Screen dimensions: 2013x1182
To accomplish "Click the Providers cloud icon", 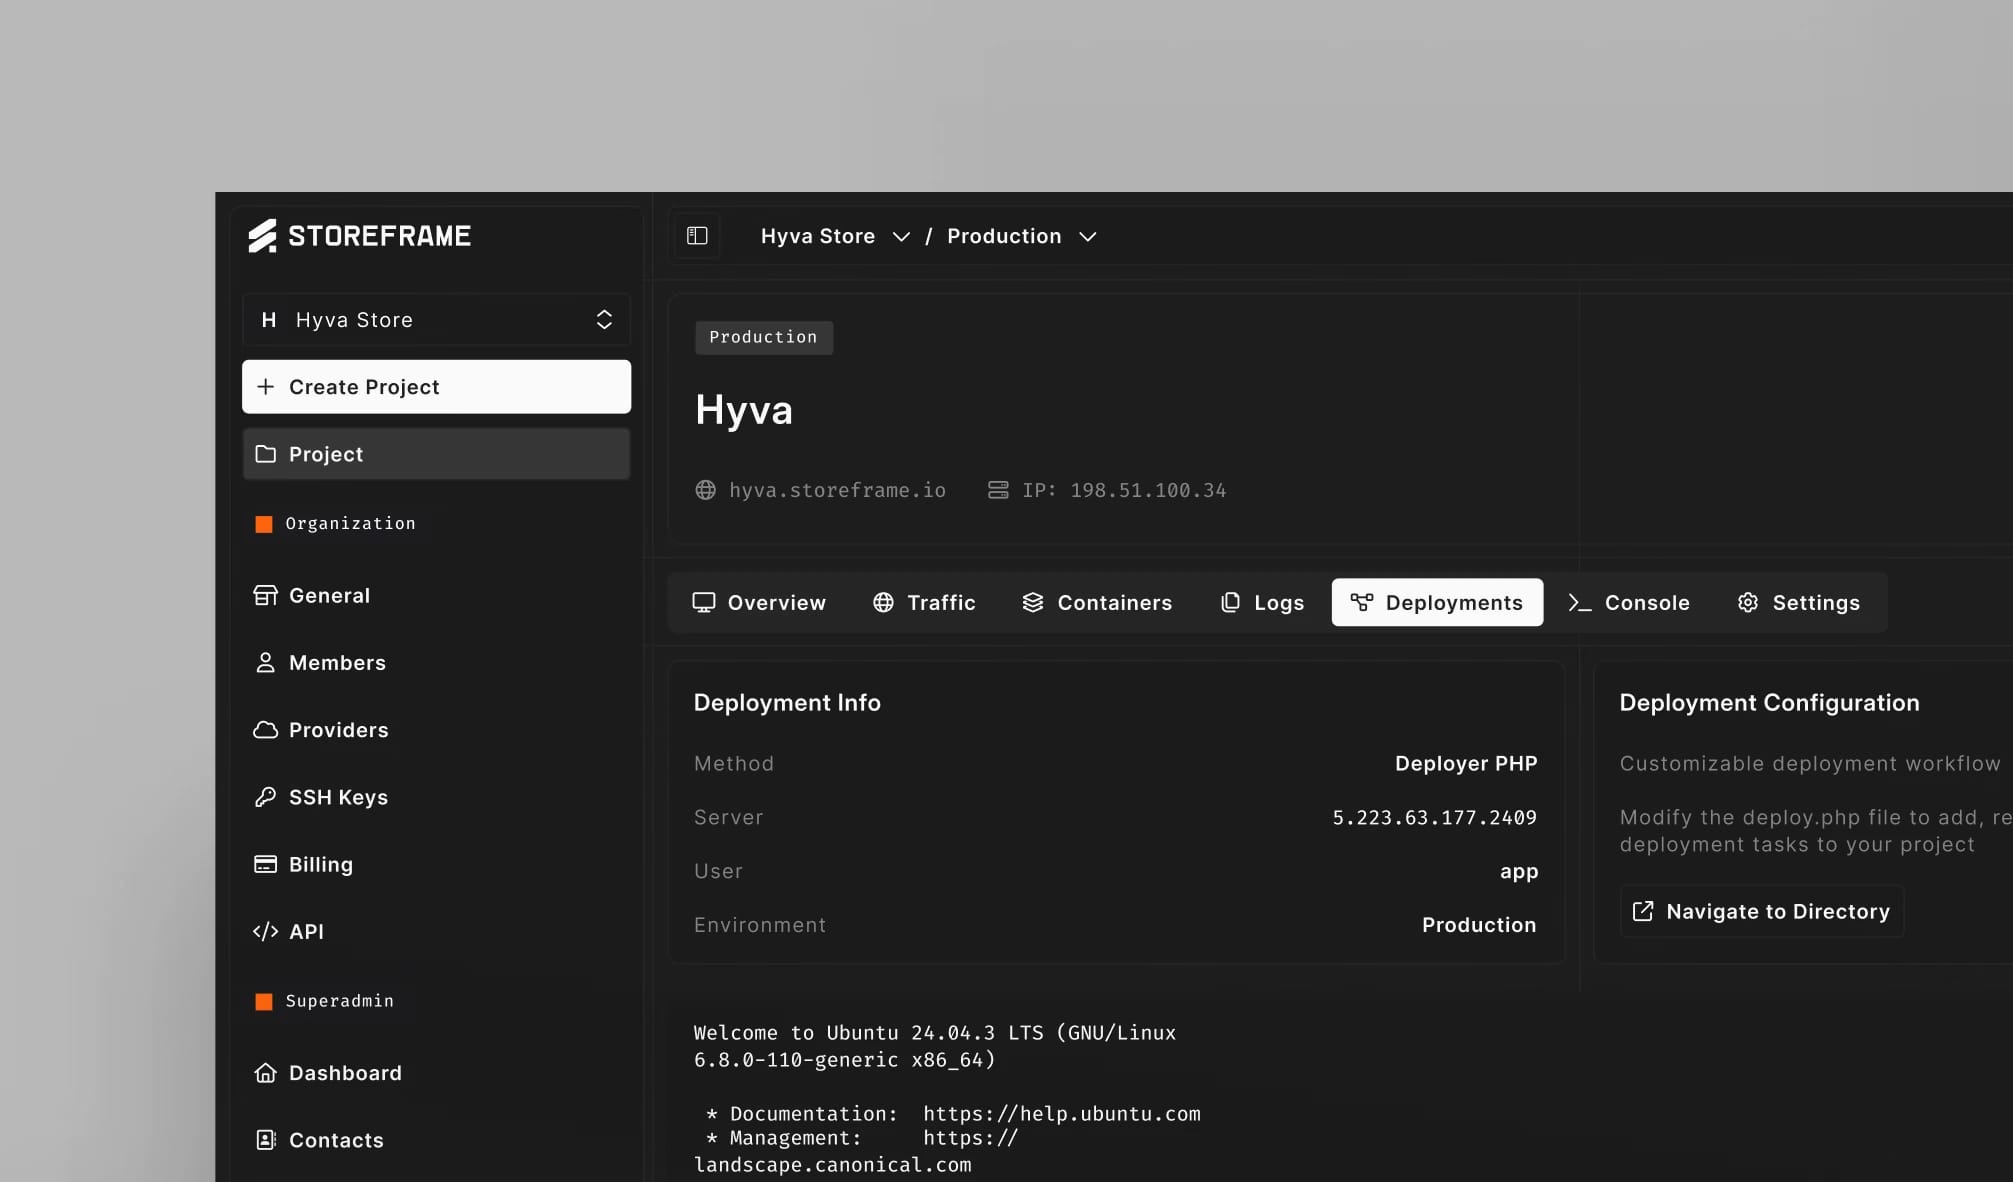I will 265,730.
